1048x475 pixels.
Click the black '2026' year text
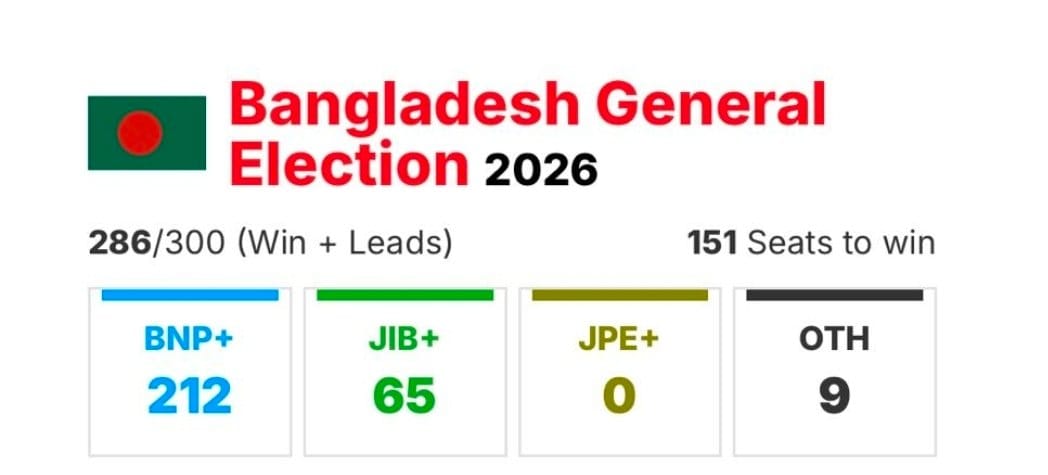pos(541,169)
